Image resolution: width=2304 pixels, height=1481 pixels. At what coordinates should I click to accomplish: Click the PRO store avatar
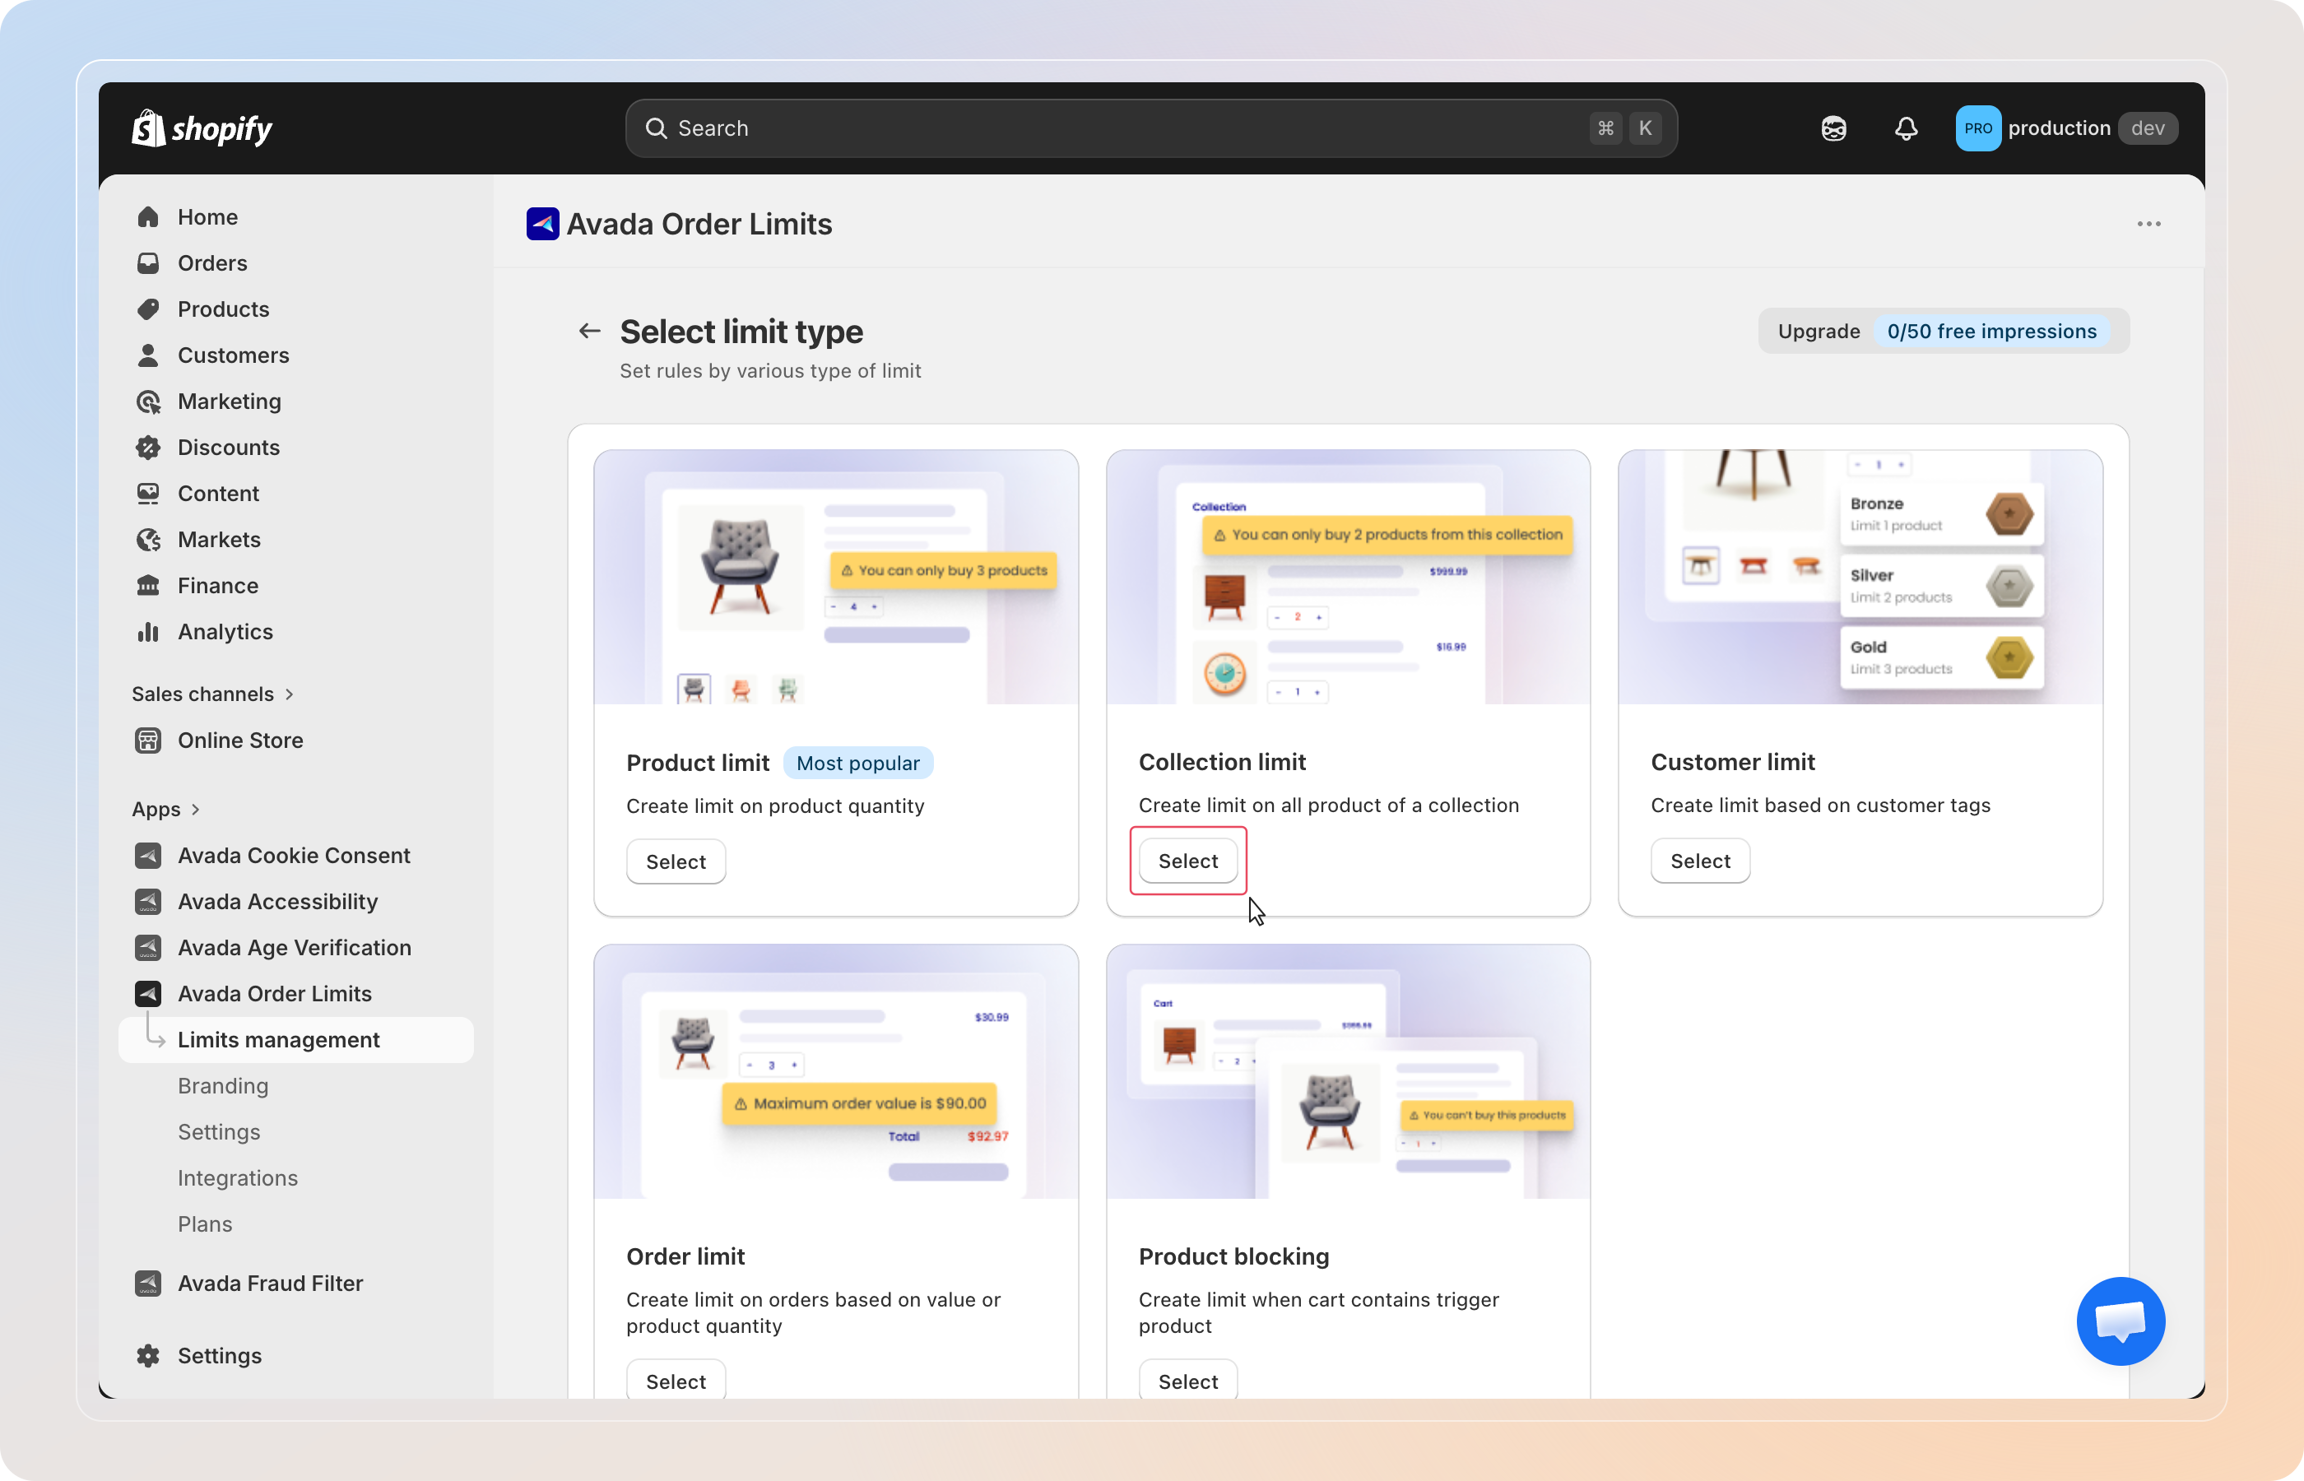pyautogui.click(x=1977, y=128)
